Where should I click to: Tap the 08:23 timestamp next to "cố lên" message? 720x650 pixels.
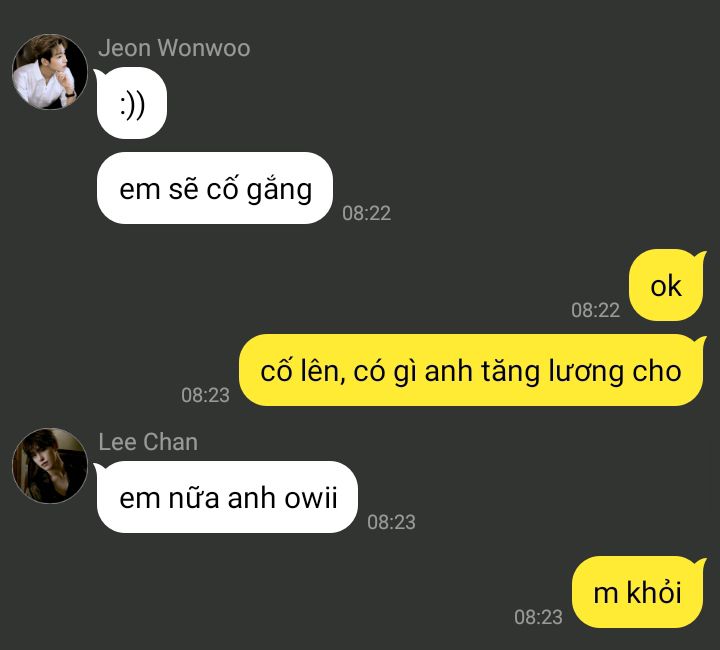click(x=205, y=395)
